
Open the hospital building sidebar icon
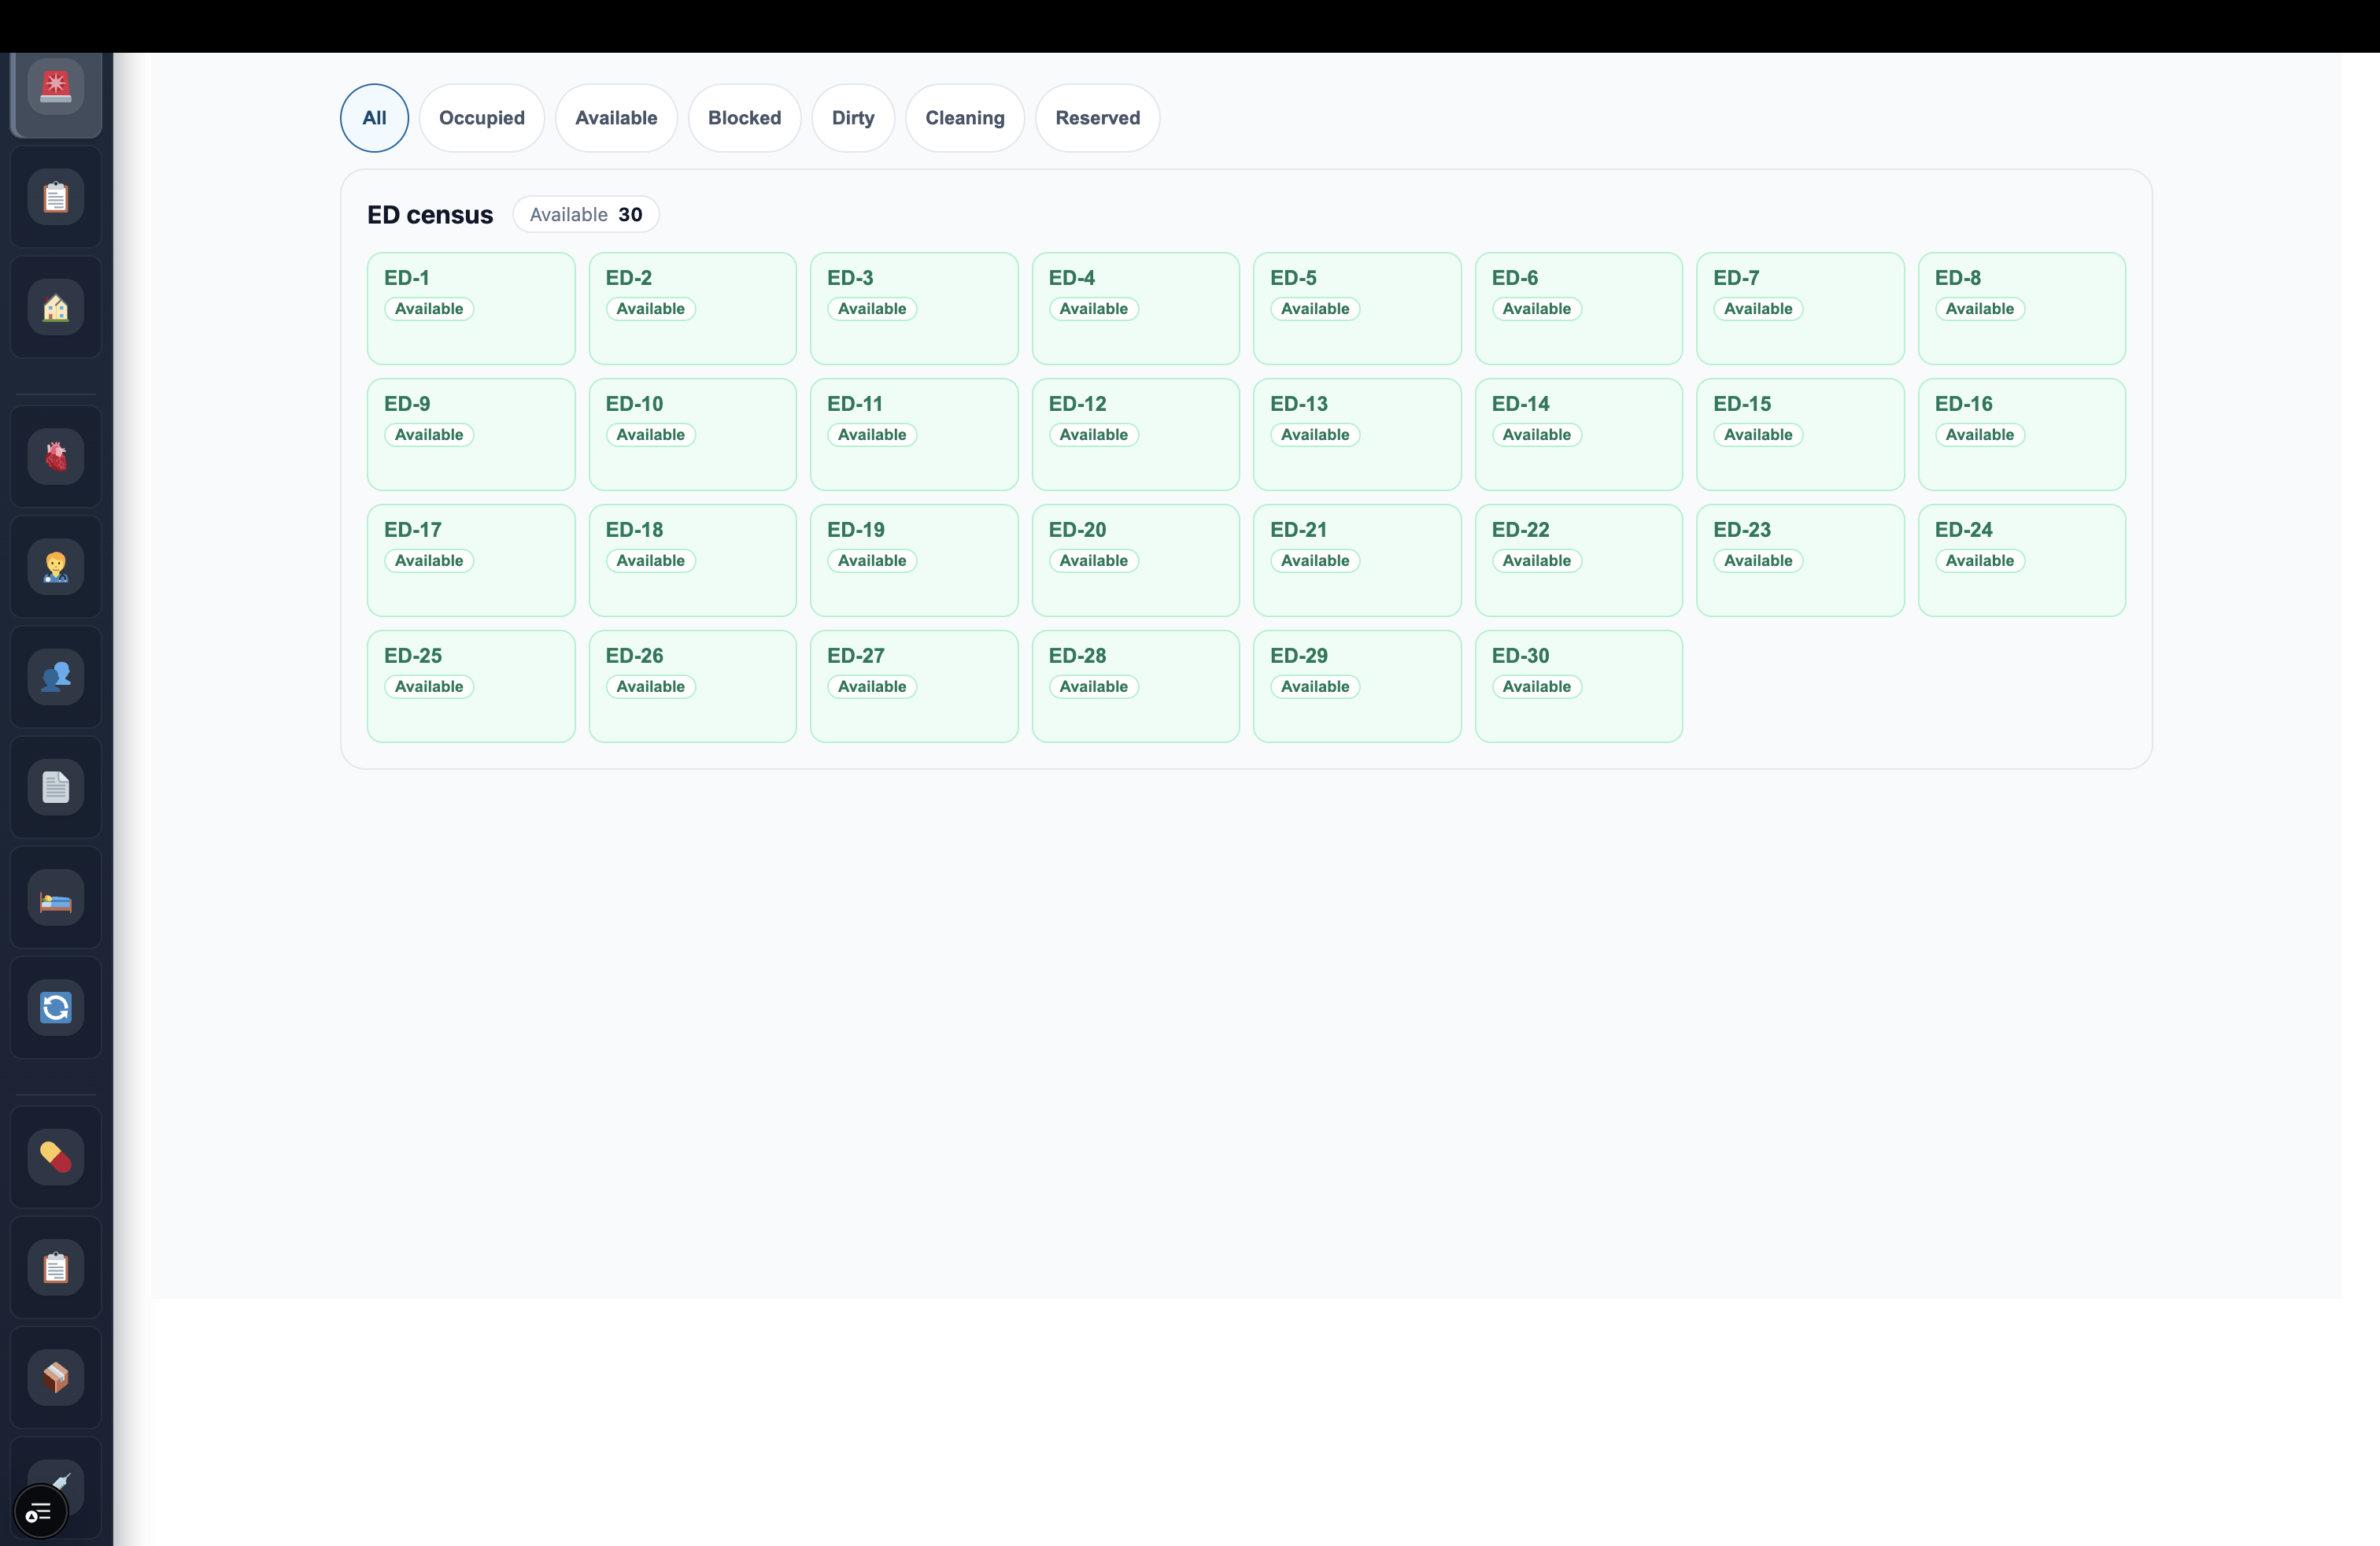(56, 307)
